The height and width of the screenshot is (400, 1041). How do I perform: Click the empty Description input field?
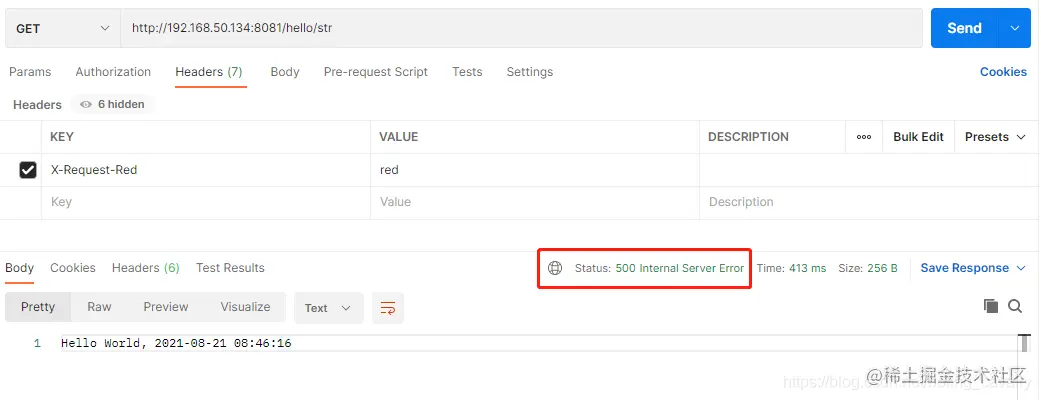[868, 202]
